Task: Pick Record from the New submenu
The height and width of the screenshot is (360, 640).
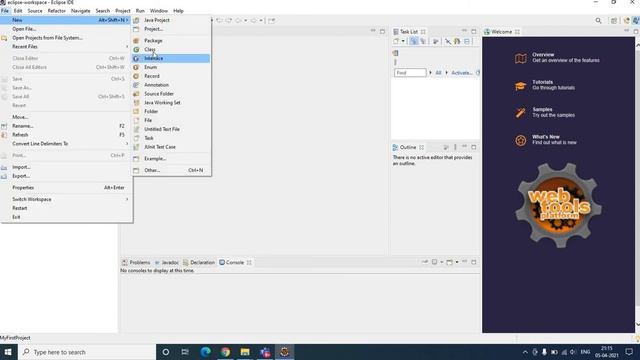Action: tap(152, 76)
